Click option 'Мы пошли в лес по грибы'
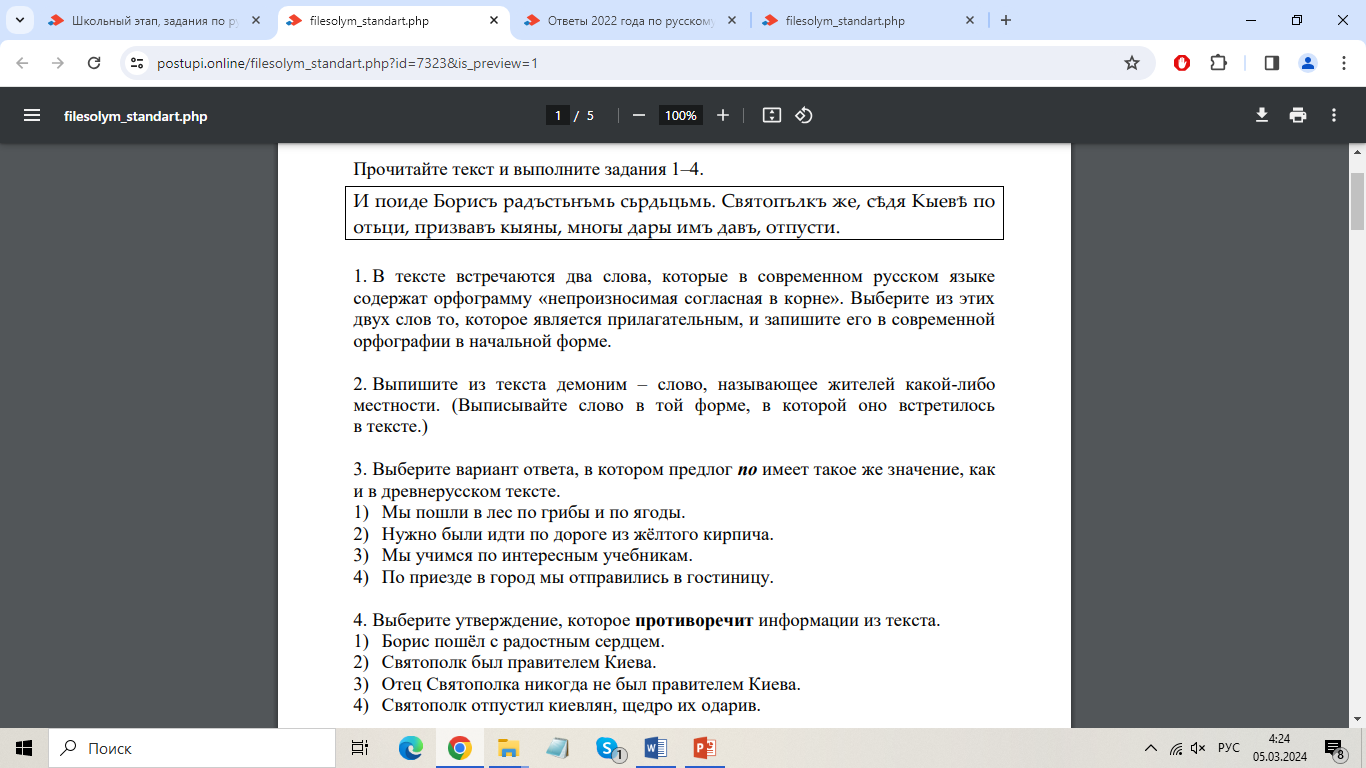 [533, 512]
